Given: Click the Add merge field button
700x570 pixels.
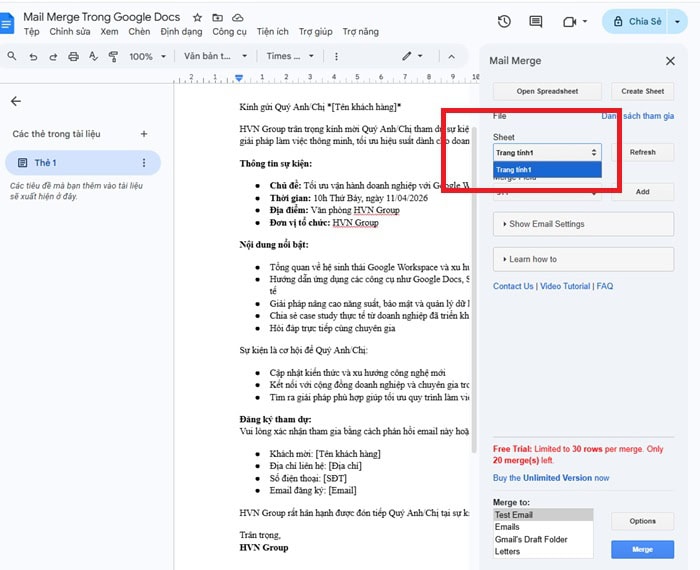Looking at the screenshot, I should coord(642,191).
